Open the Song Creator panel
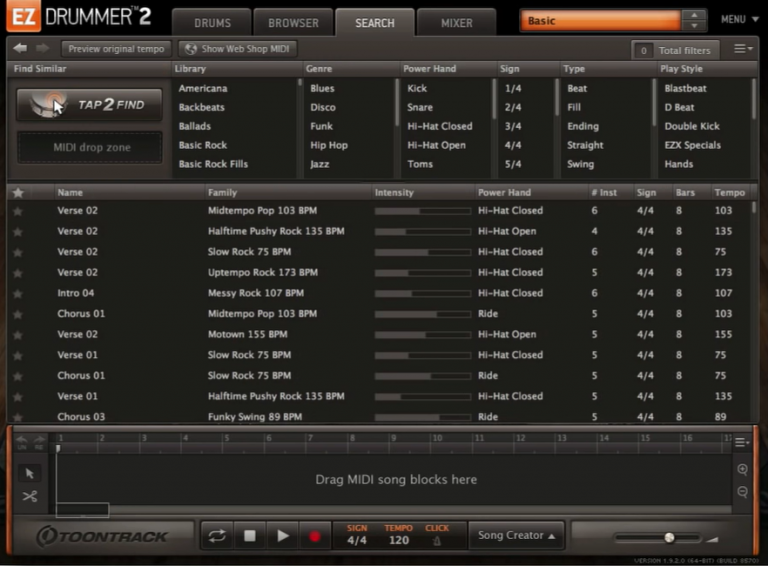The width and height of the screenshot is (768, 566). pyautogui.click(x=516, y=536)
